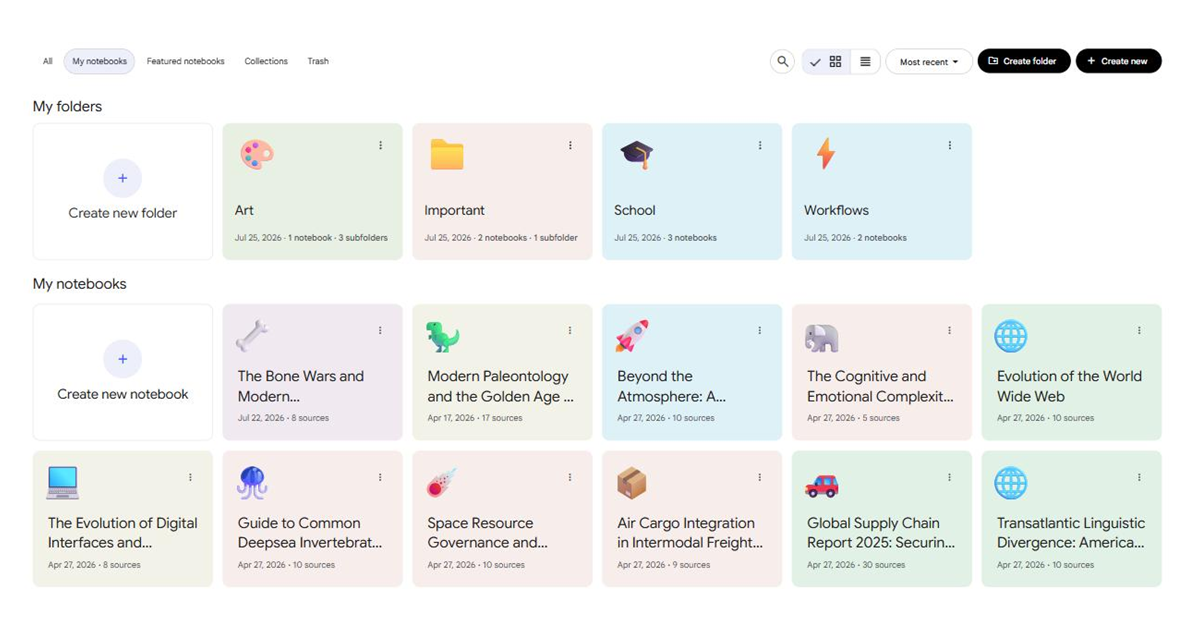
Task: Open Air Cargo Integration in Intermodal Freight title
Action: point(690,533)
